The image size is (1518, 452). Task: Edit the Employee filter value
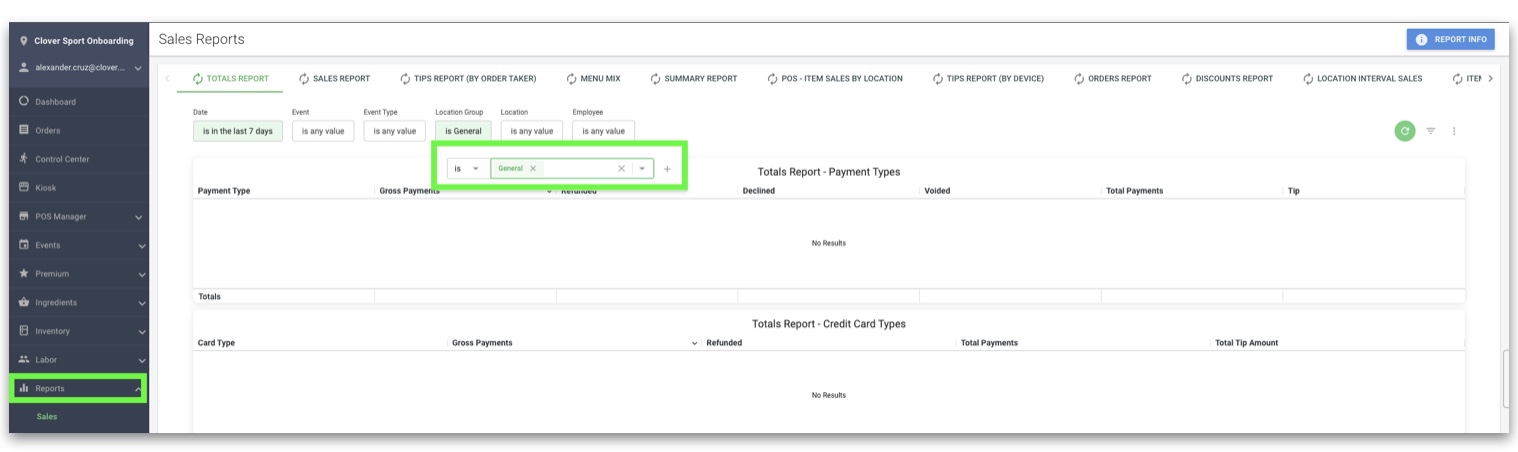click(603, 131)
